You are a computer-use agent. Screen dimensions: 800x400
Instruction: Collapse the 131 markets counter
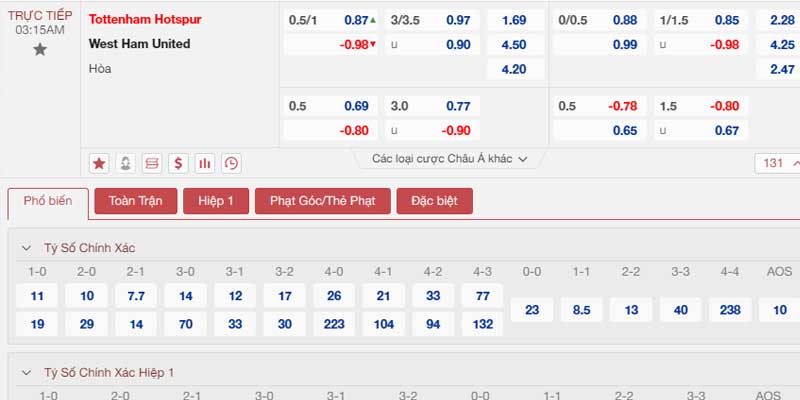pos(778,163)
